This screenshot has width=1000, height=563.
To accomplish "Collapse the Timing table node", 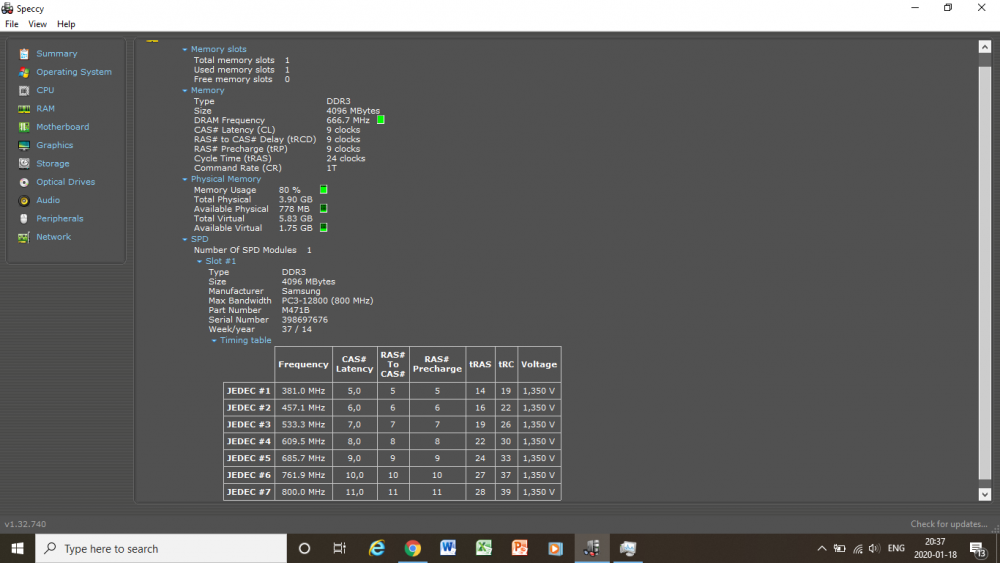I will tap(214, 341).
